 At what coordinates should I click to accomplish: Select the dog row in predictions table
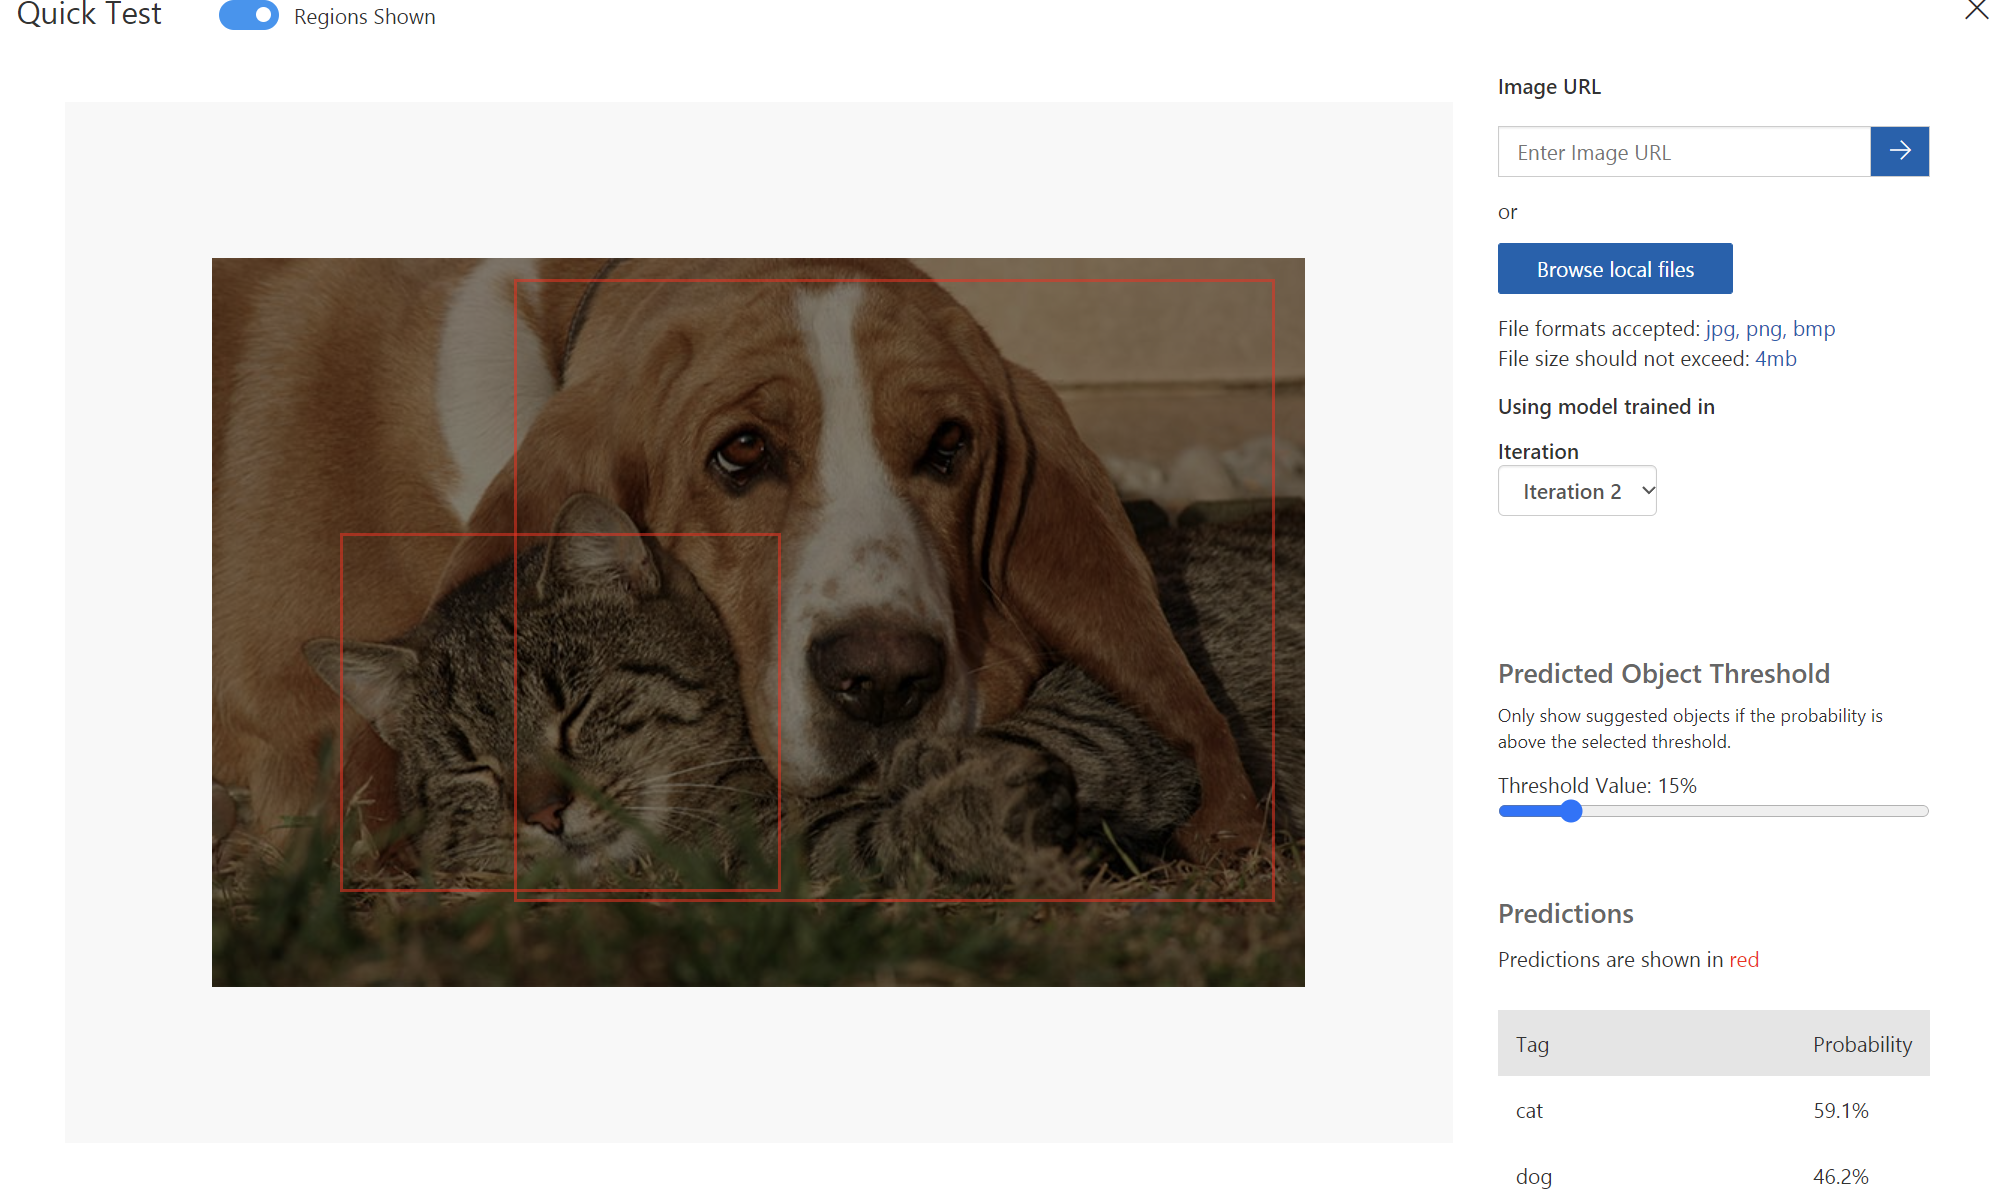tap(1712, 1176)
